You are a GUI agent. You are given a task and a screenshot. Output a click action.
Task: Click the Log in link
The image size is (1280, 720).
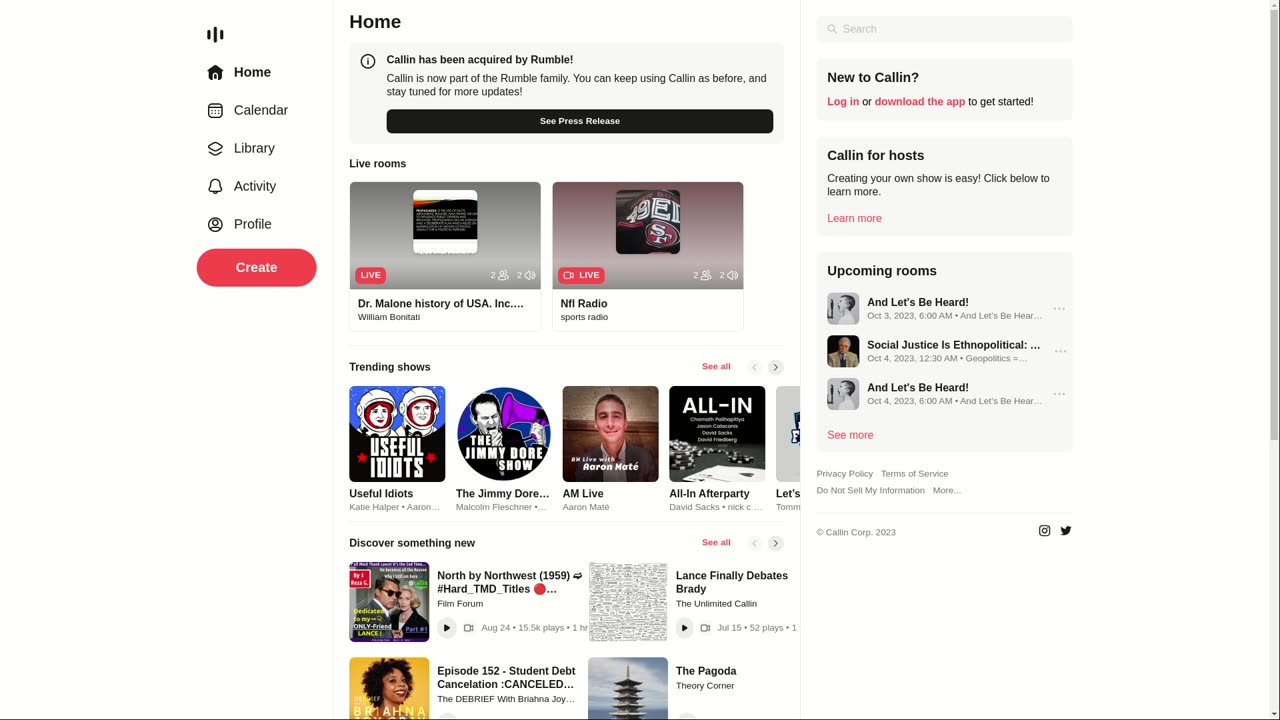tap(843, 102)
